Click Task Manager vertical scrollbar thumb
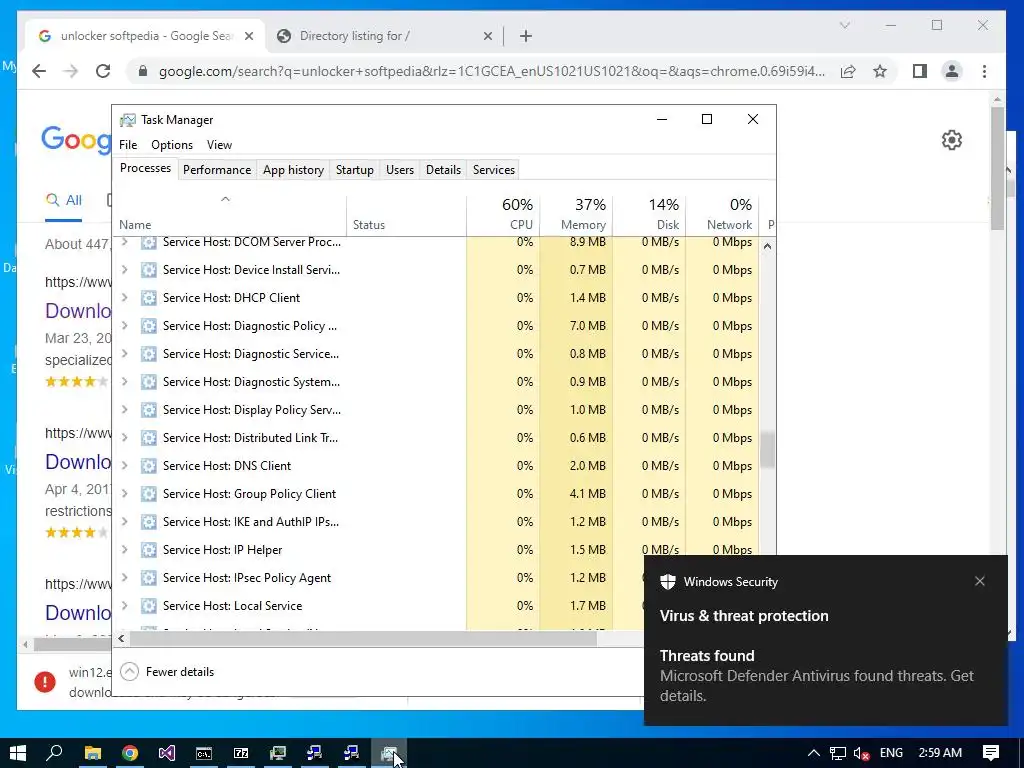 pyautogui.click(x=767, y=449)
